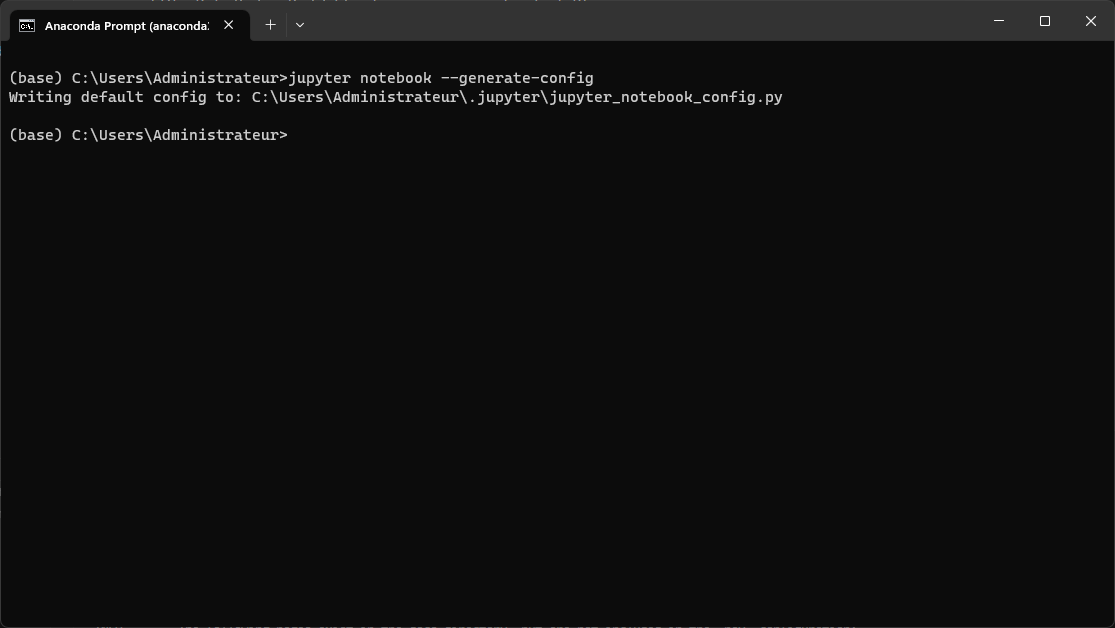The height and width of the screenshot is (628, 1115).
Task: Click the word jupyter in the command line
Action: pyautogui.click(x=319, y=78)
